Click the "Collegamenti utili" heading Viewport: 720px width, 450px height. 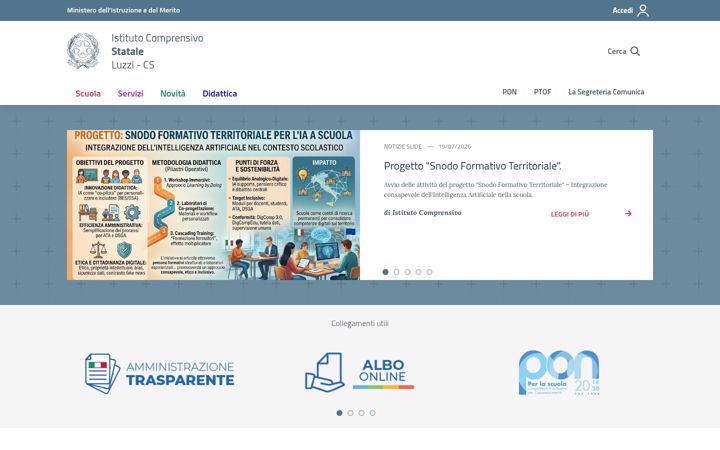pos(360,323)
